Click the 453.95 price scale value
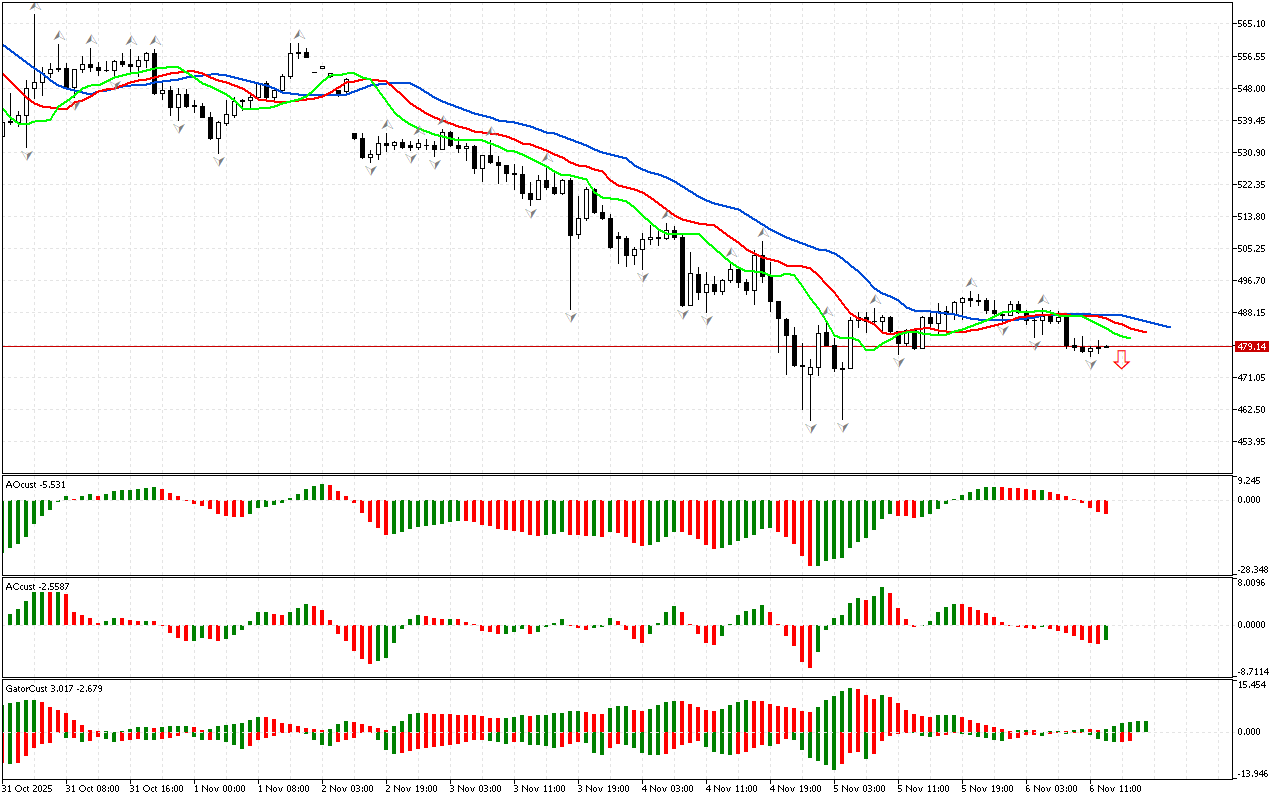 point(1251,441)
